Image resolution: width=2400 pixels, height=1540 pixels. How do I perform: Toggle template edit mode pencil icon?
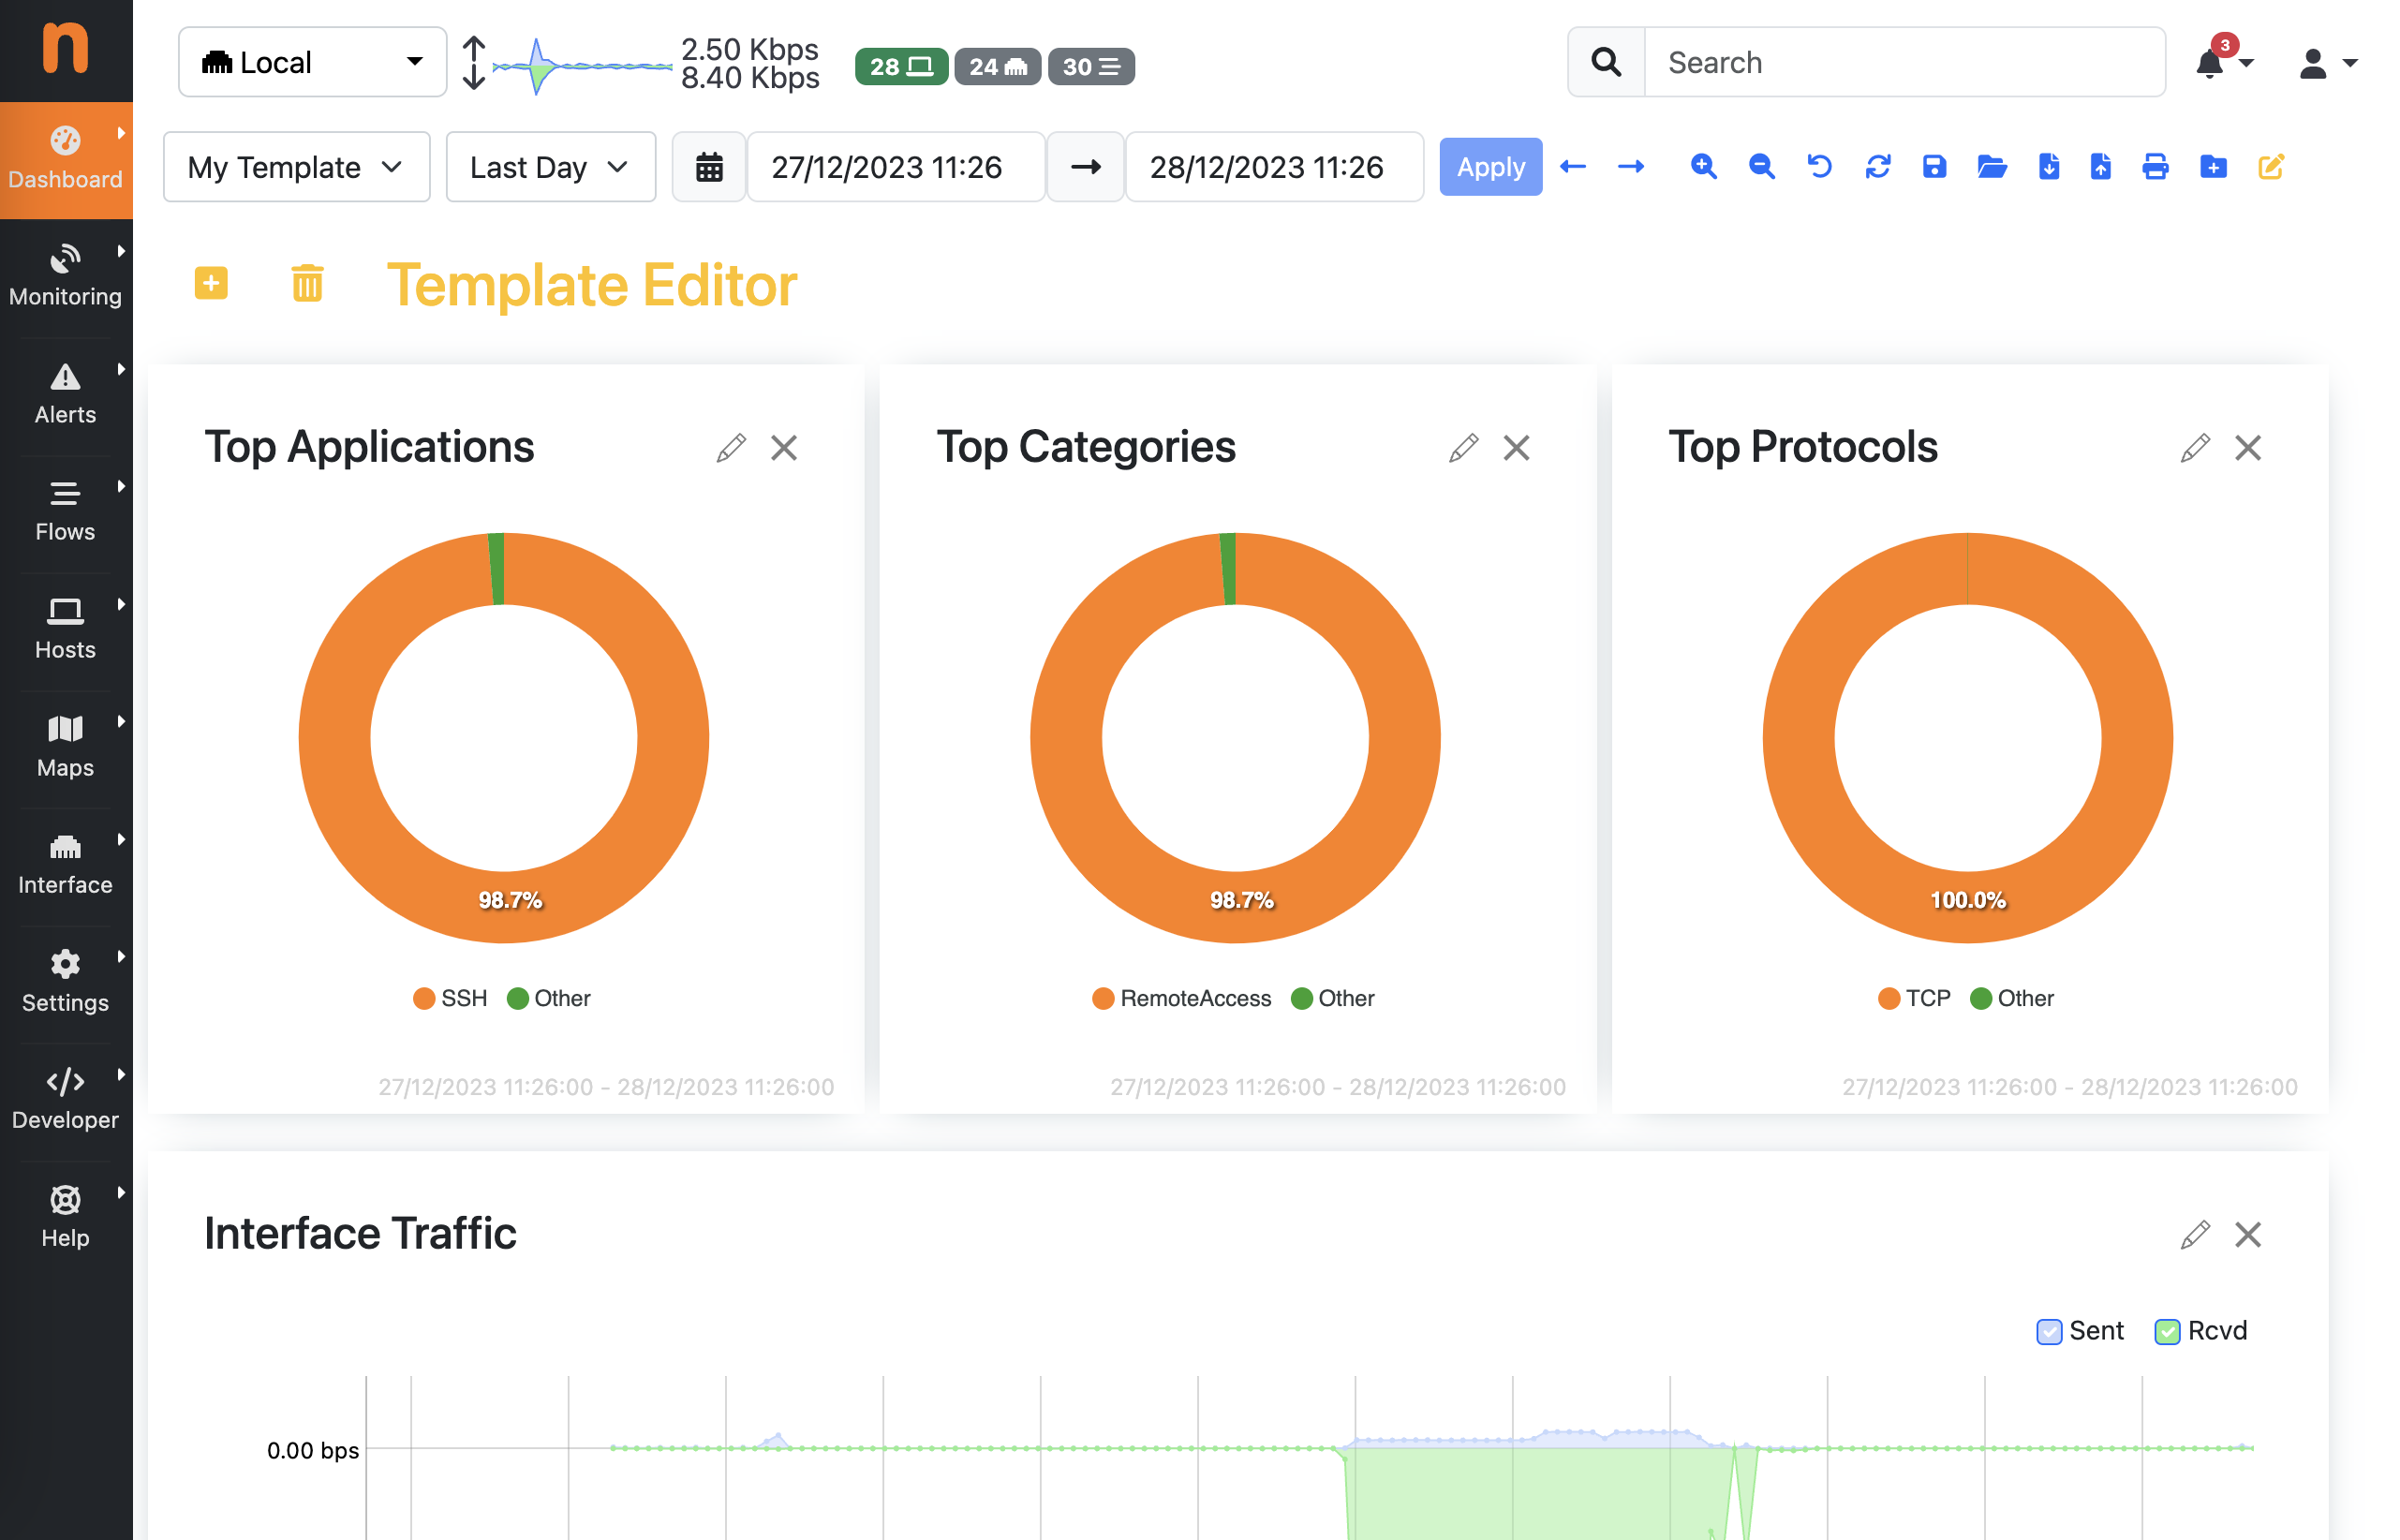2271,167
